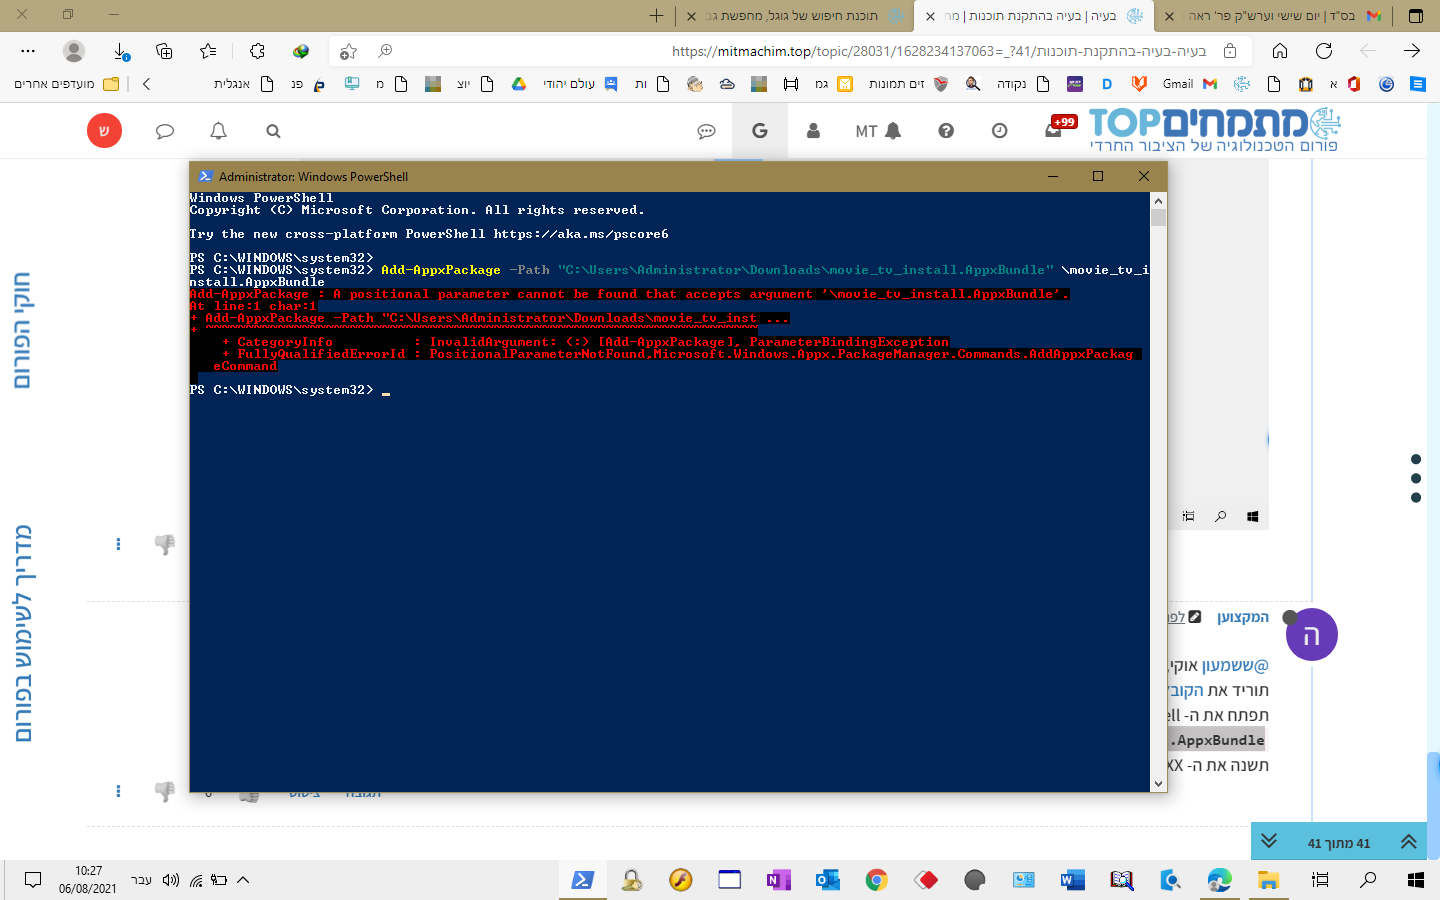Open Windows Start button on taskbar
The height and width of the screenshot is (900, 1440).
point(1416,880)
